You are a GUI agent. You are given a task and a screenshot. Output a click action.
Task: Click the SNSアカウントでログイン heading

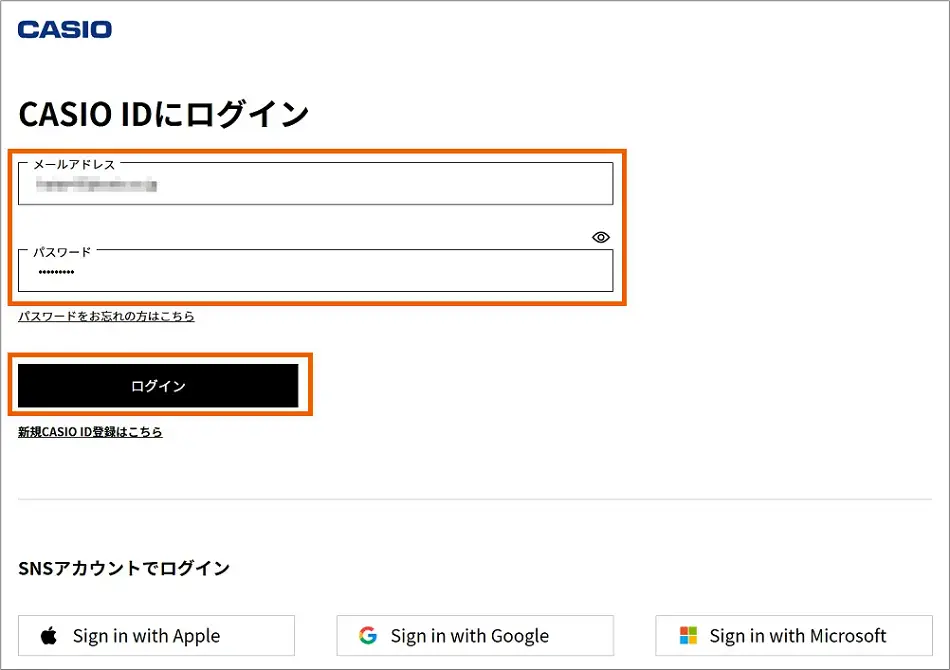click(x=123, y=567)
